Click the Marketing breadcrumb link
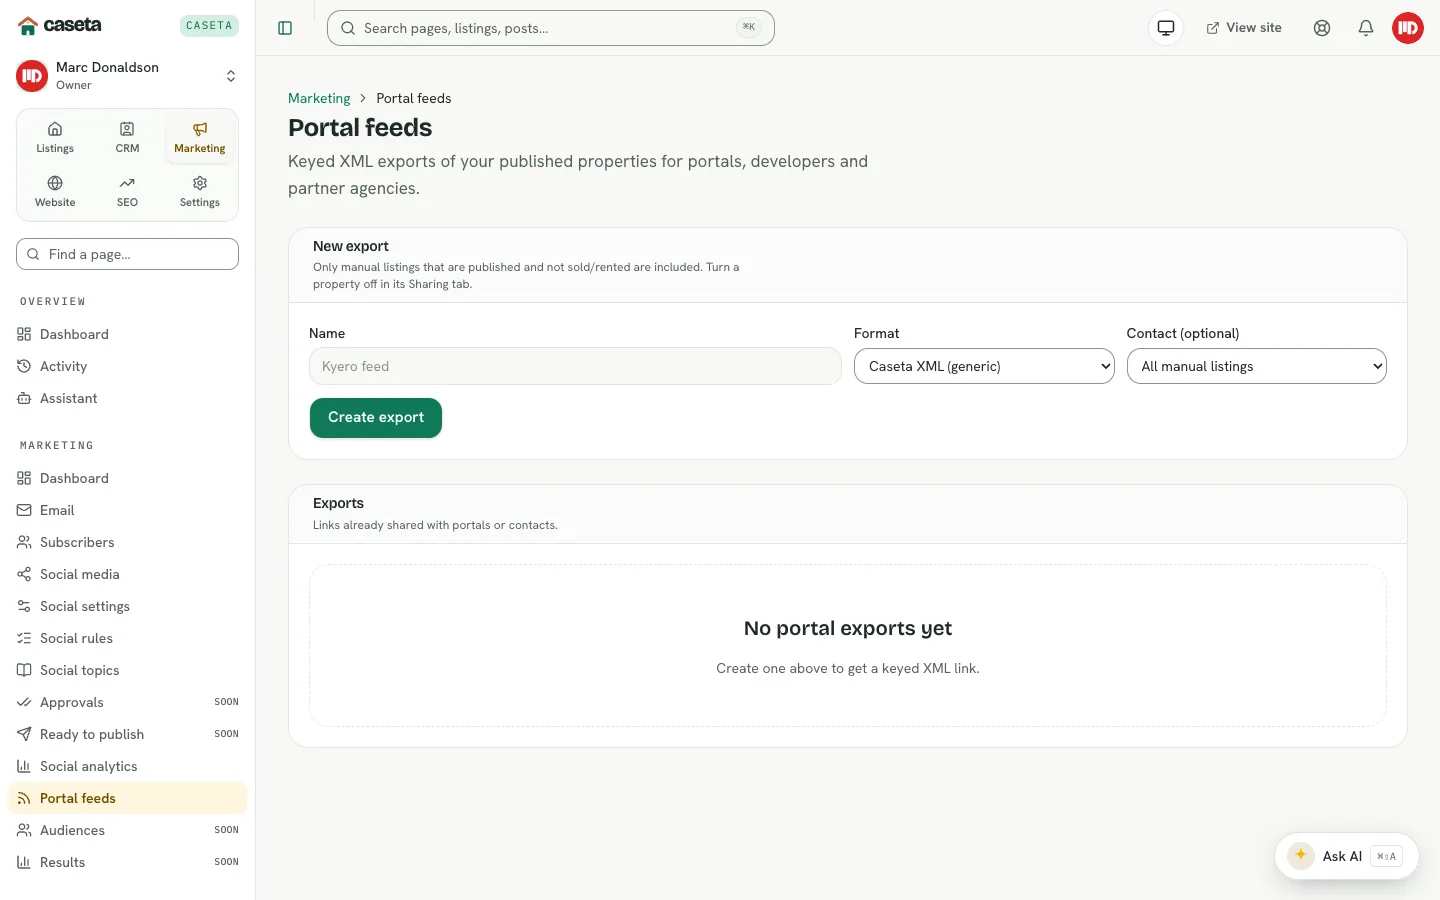 [x=319, y=98]
